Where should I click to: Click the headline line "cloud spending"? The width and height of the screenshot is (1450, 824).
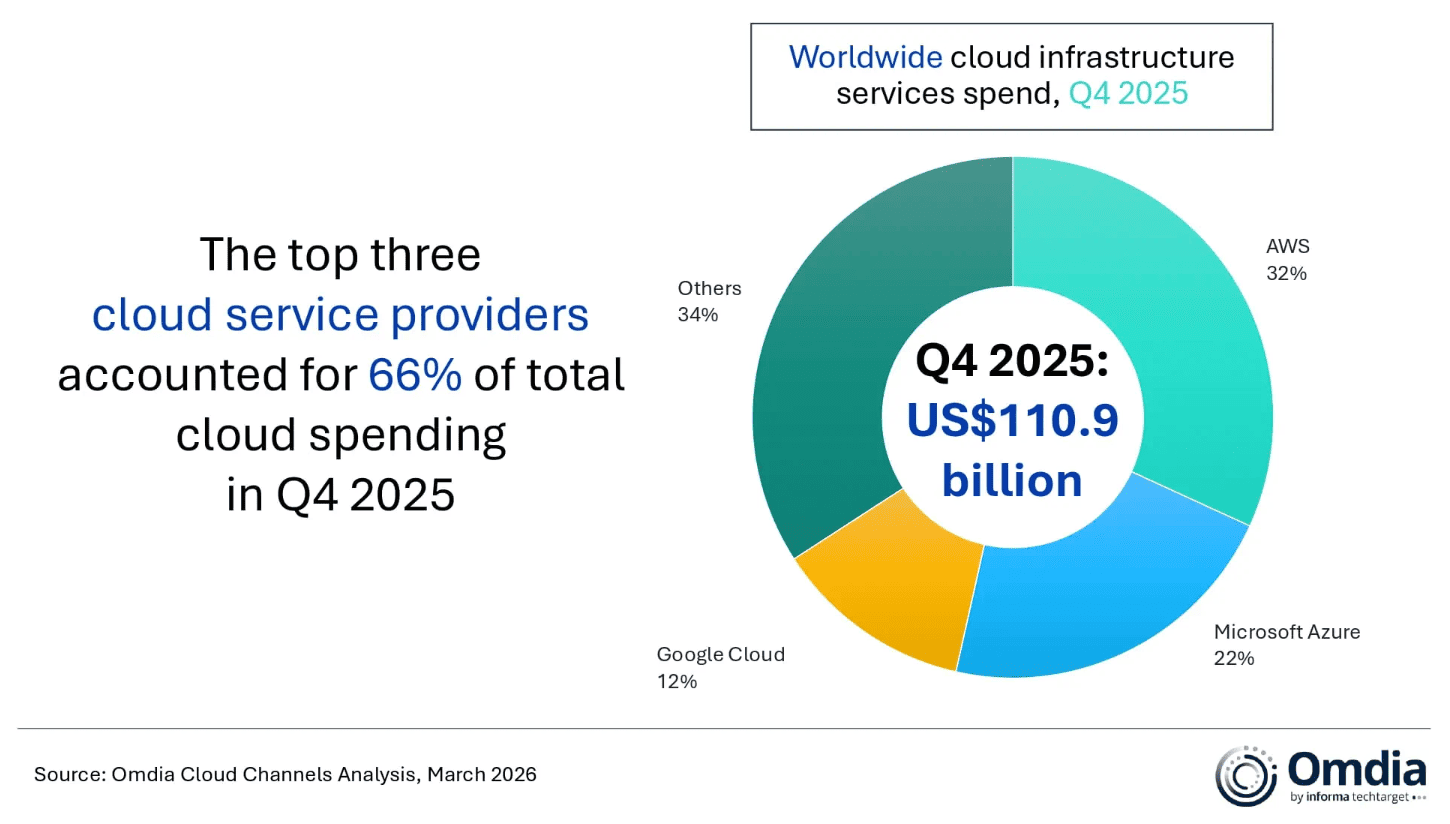pyautogui.click(x=340, y=435)
